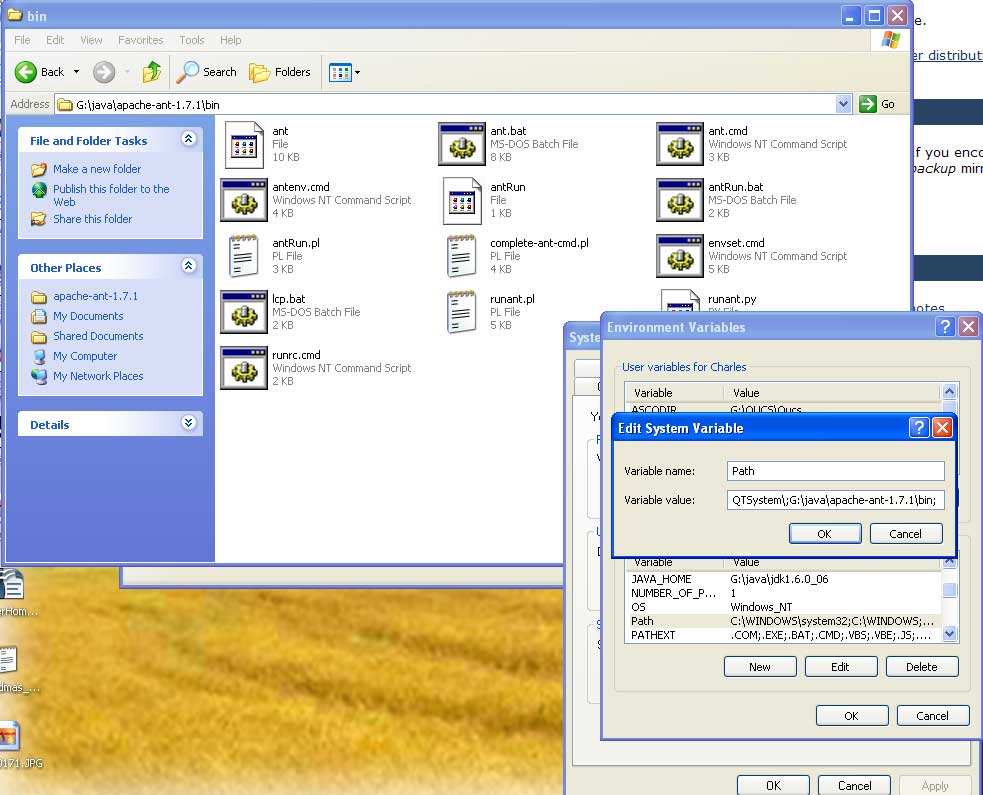Screen dimensions: 983x795
Task: Select the antenv.cmd script icon
Action: point(244,200)
